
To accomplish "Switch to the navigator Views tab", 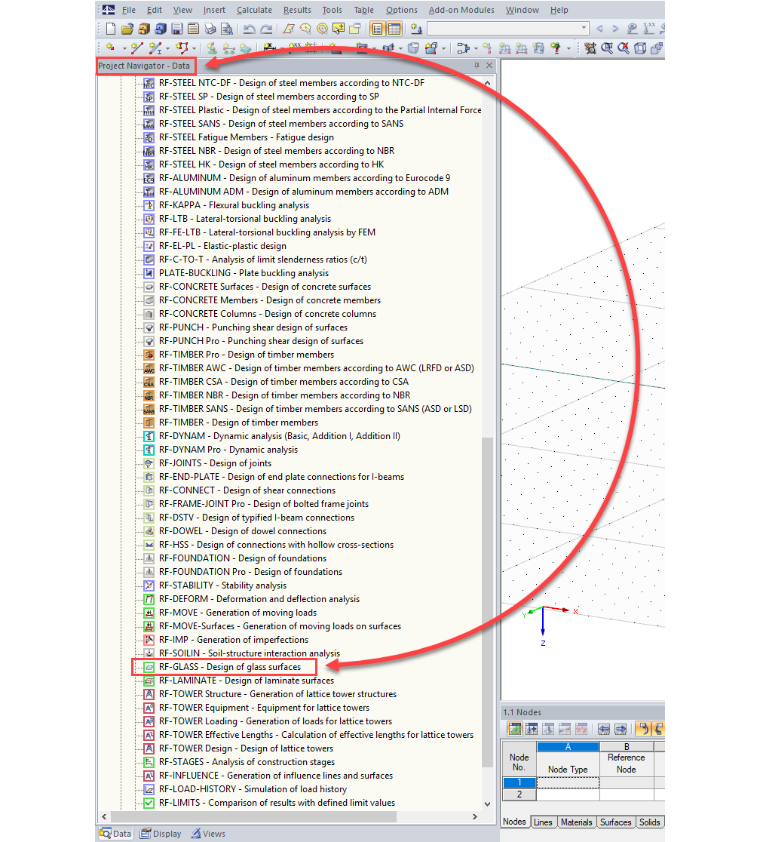I will click(208, 833).
